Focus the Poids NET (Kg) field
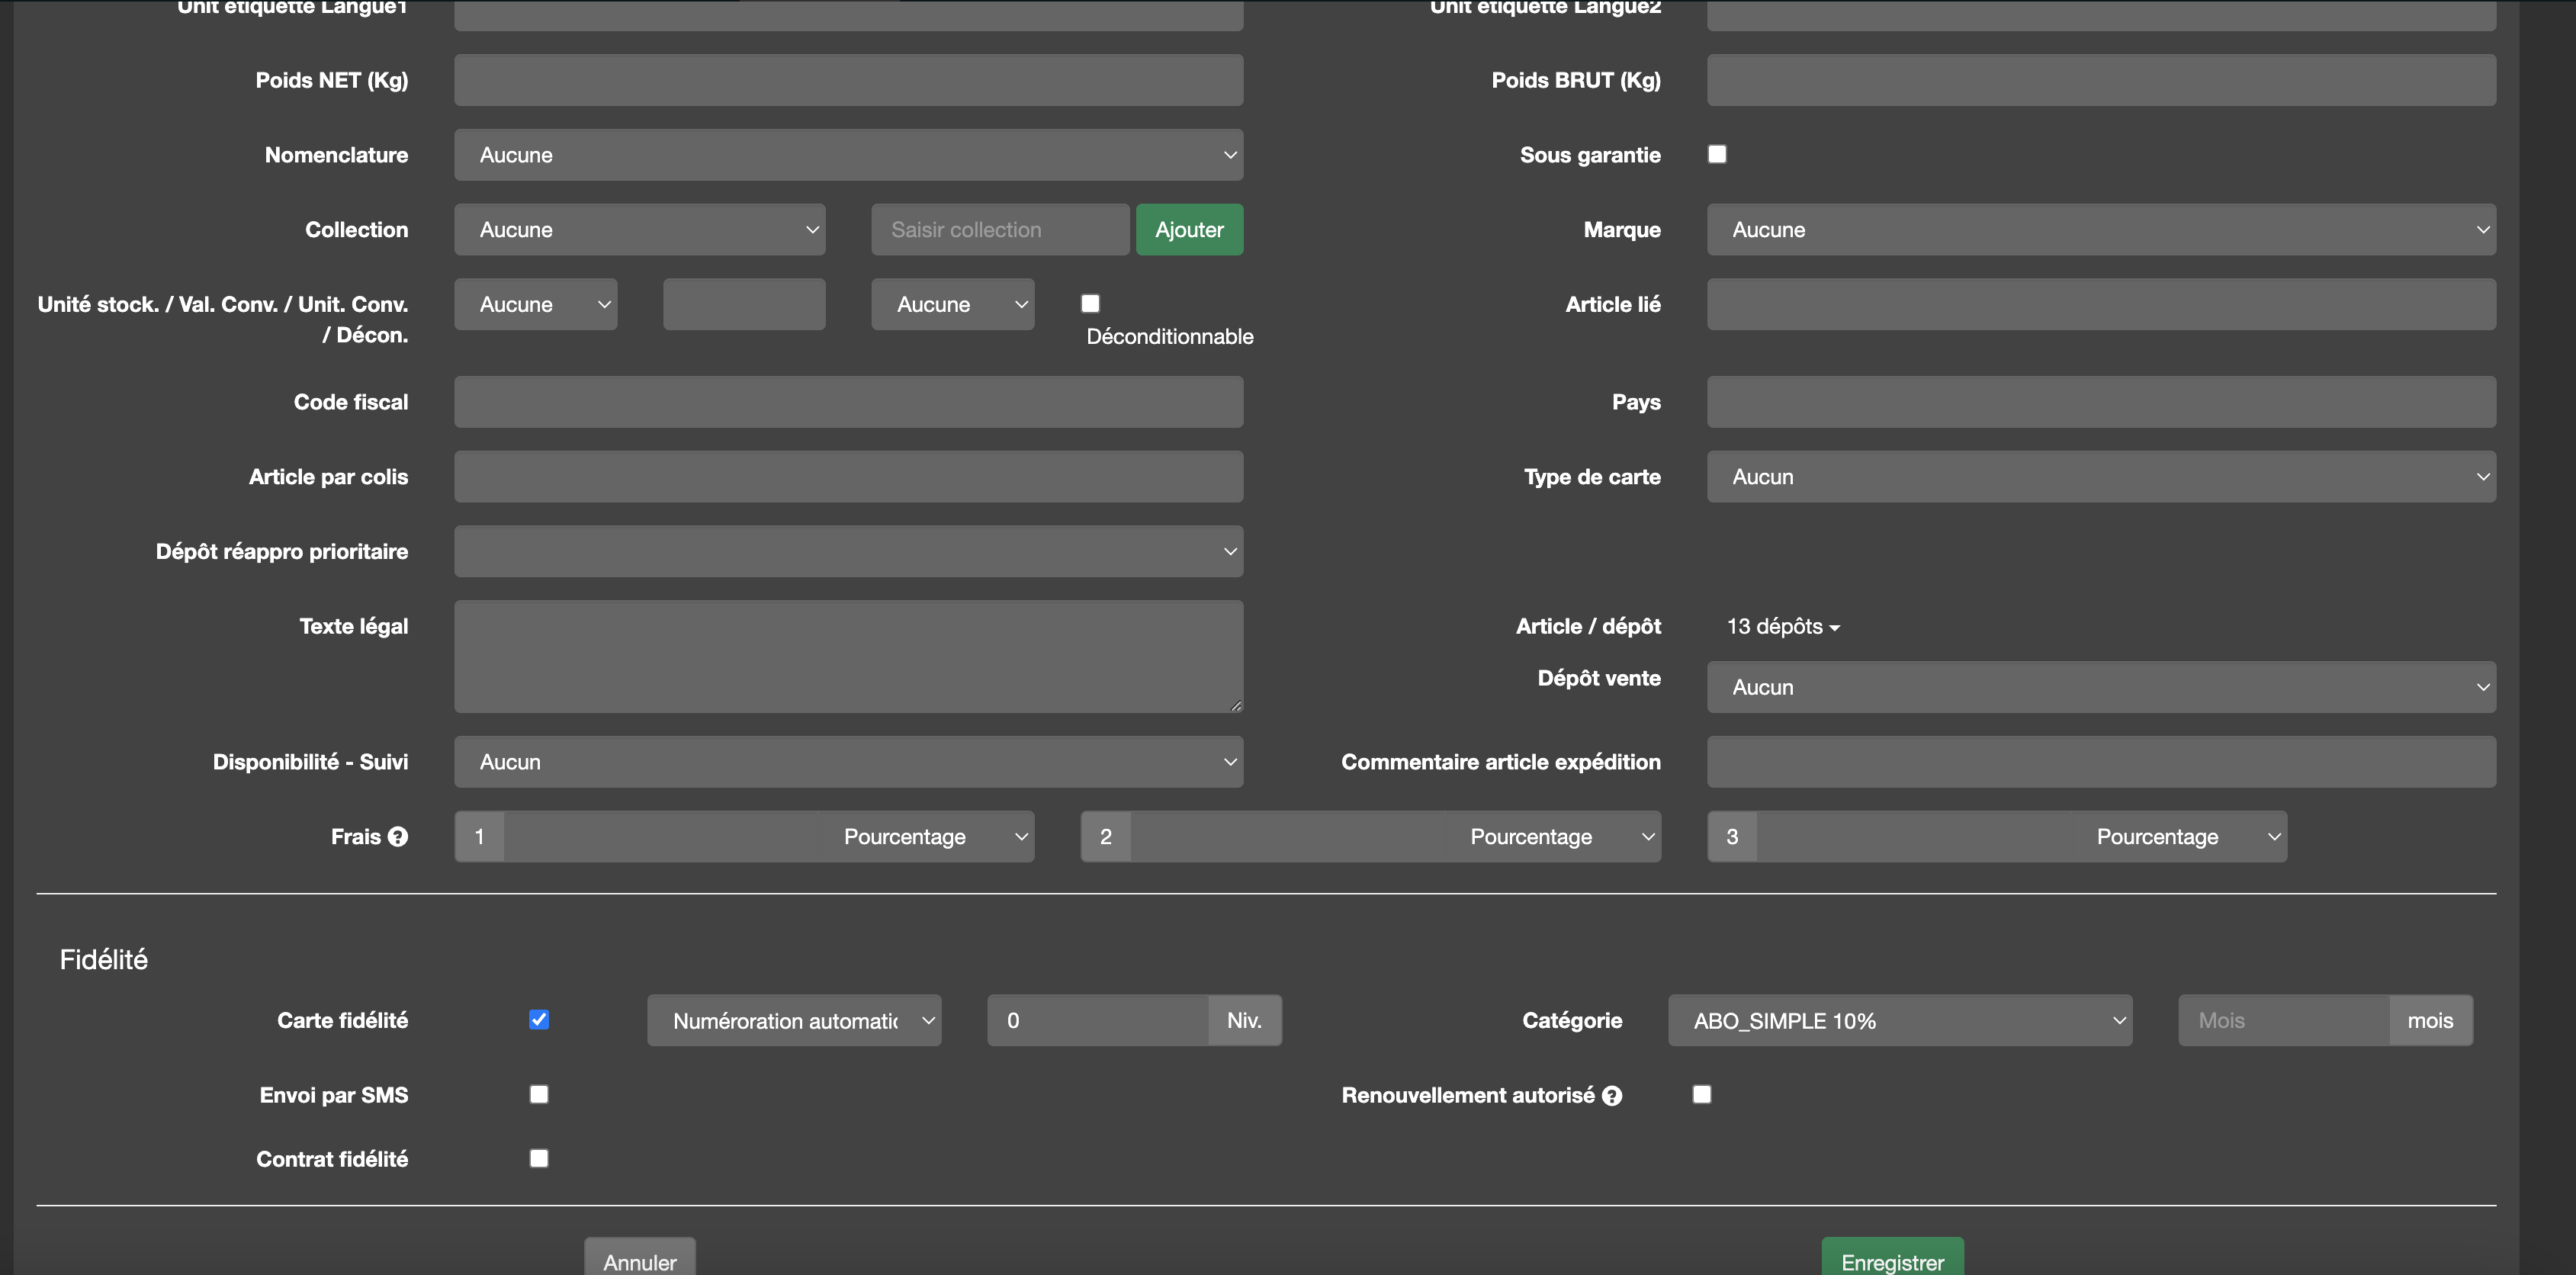The image size is (2576, 1275). [849, 80]
